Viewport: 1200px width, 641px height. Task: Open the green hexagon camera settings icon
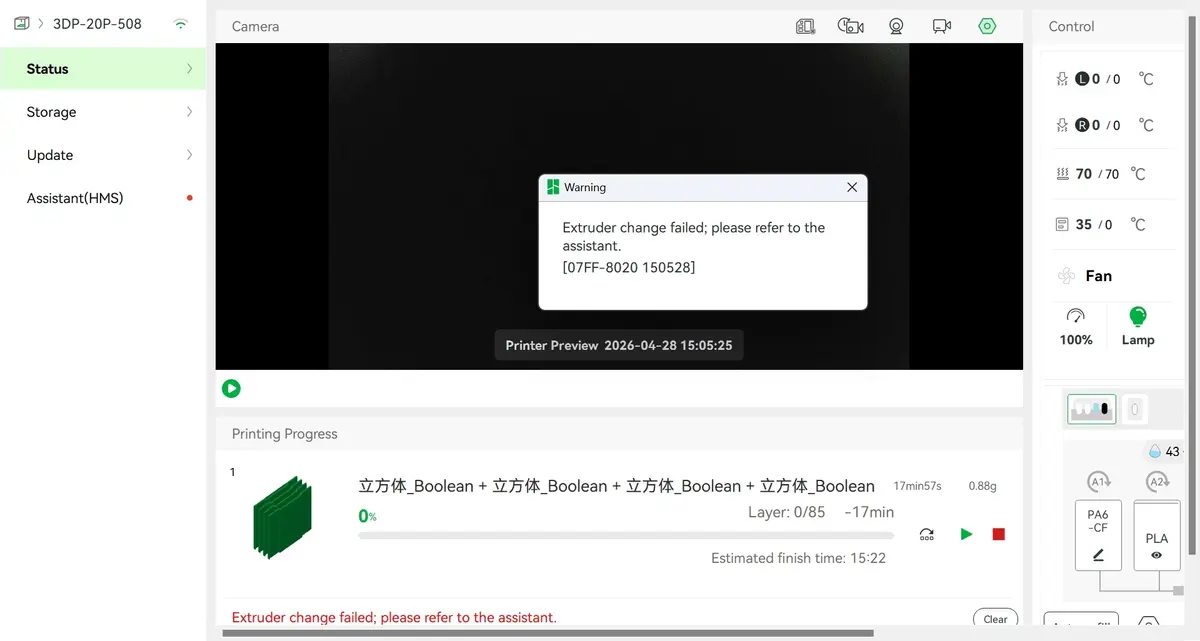988,27
